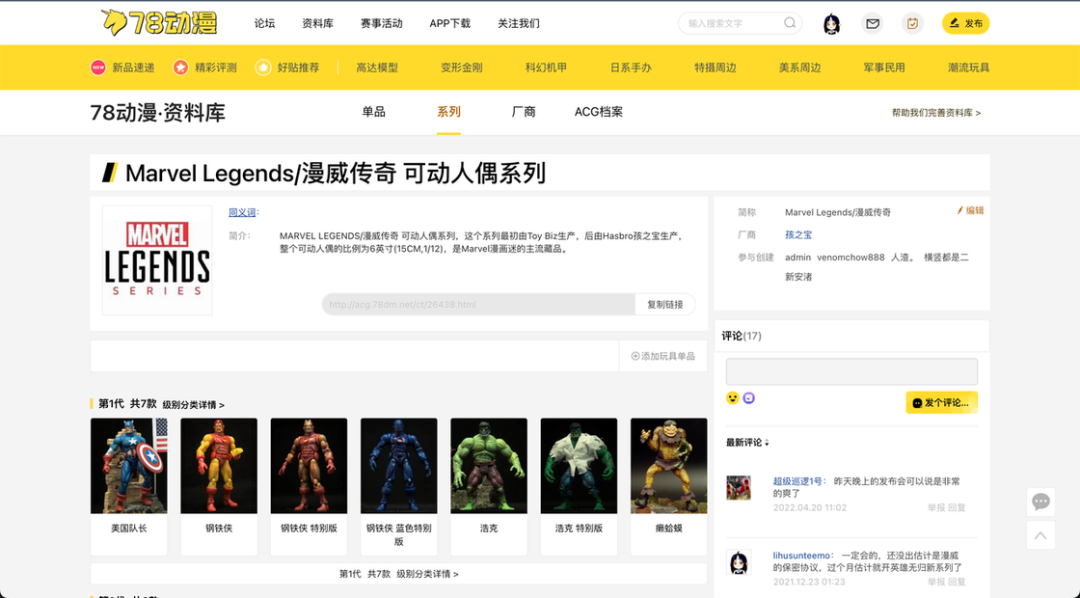This screenshot has width=1080, height=598.
Task: Click contributor venomchow888
Action: click(x=851, y=257)
